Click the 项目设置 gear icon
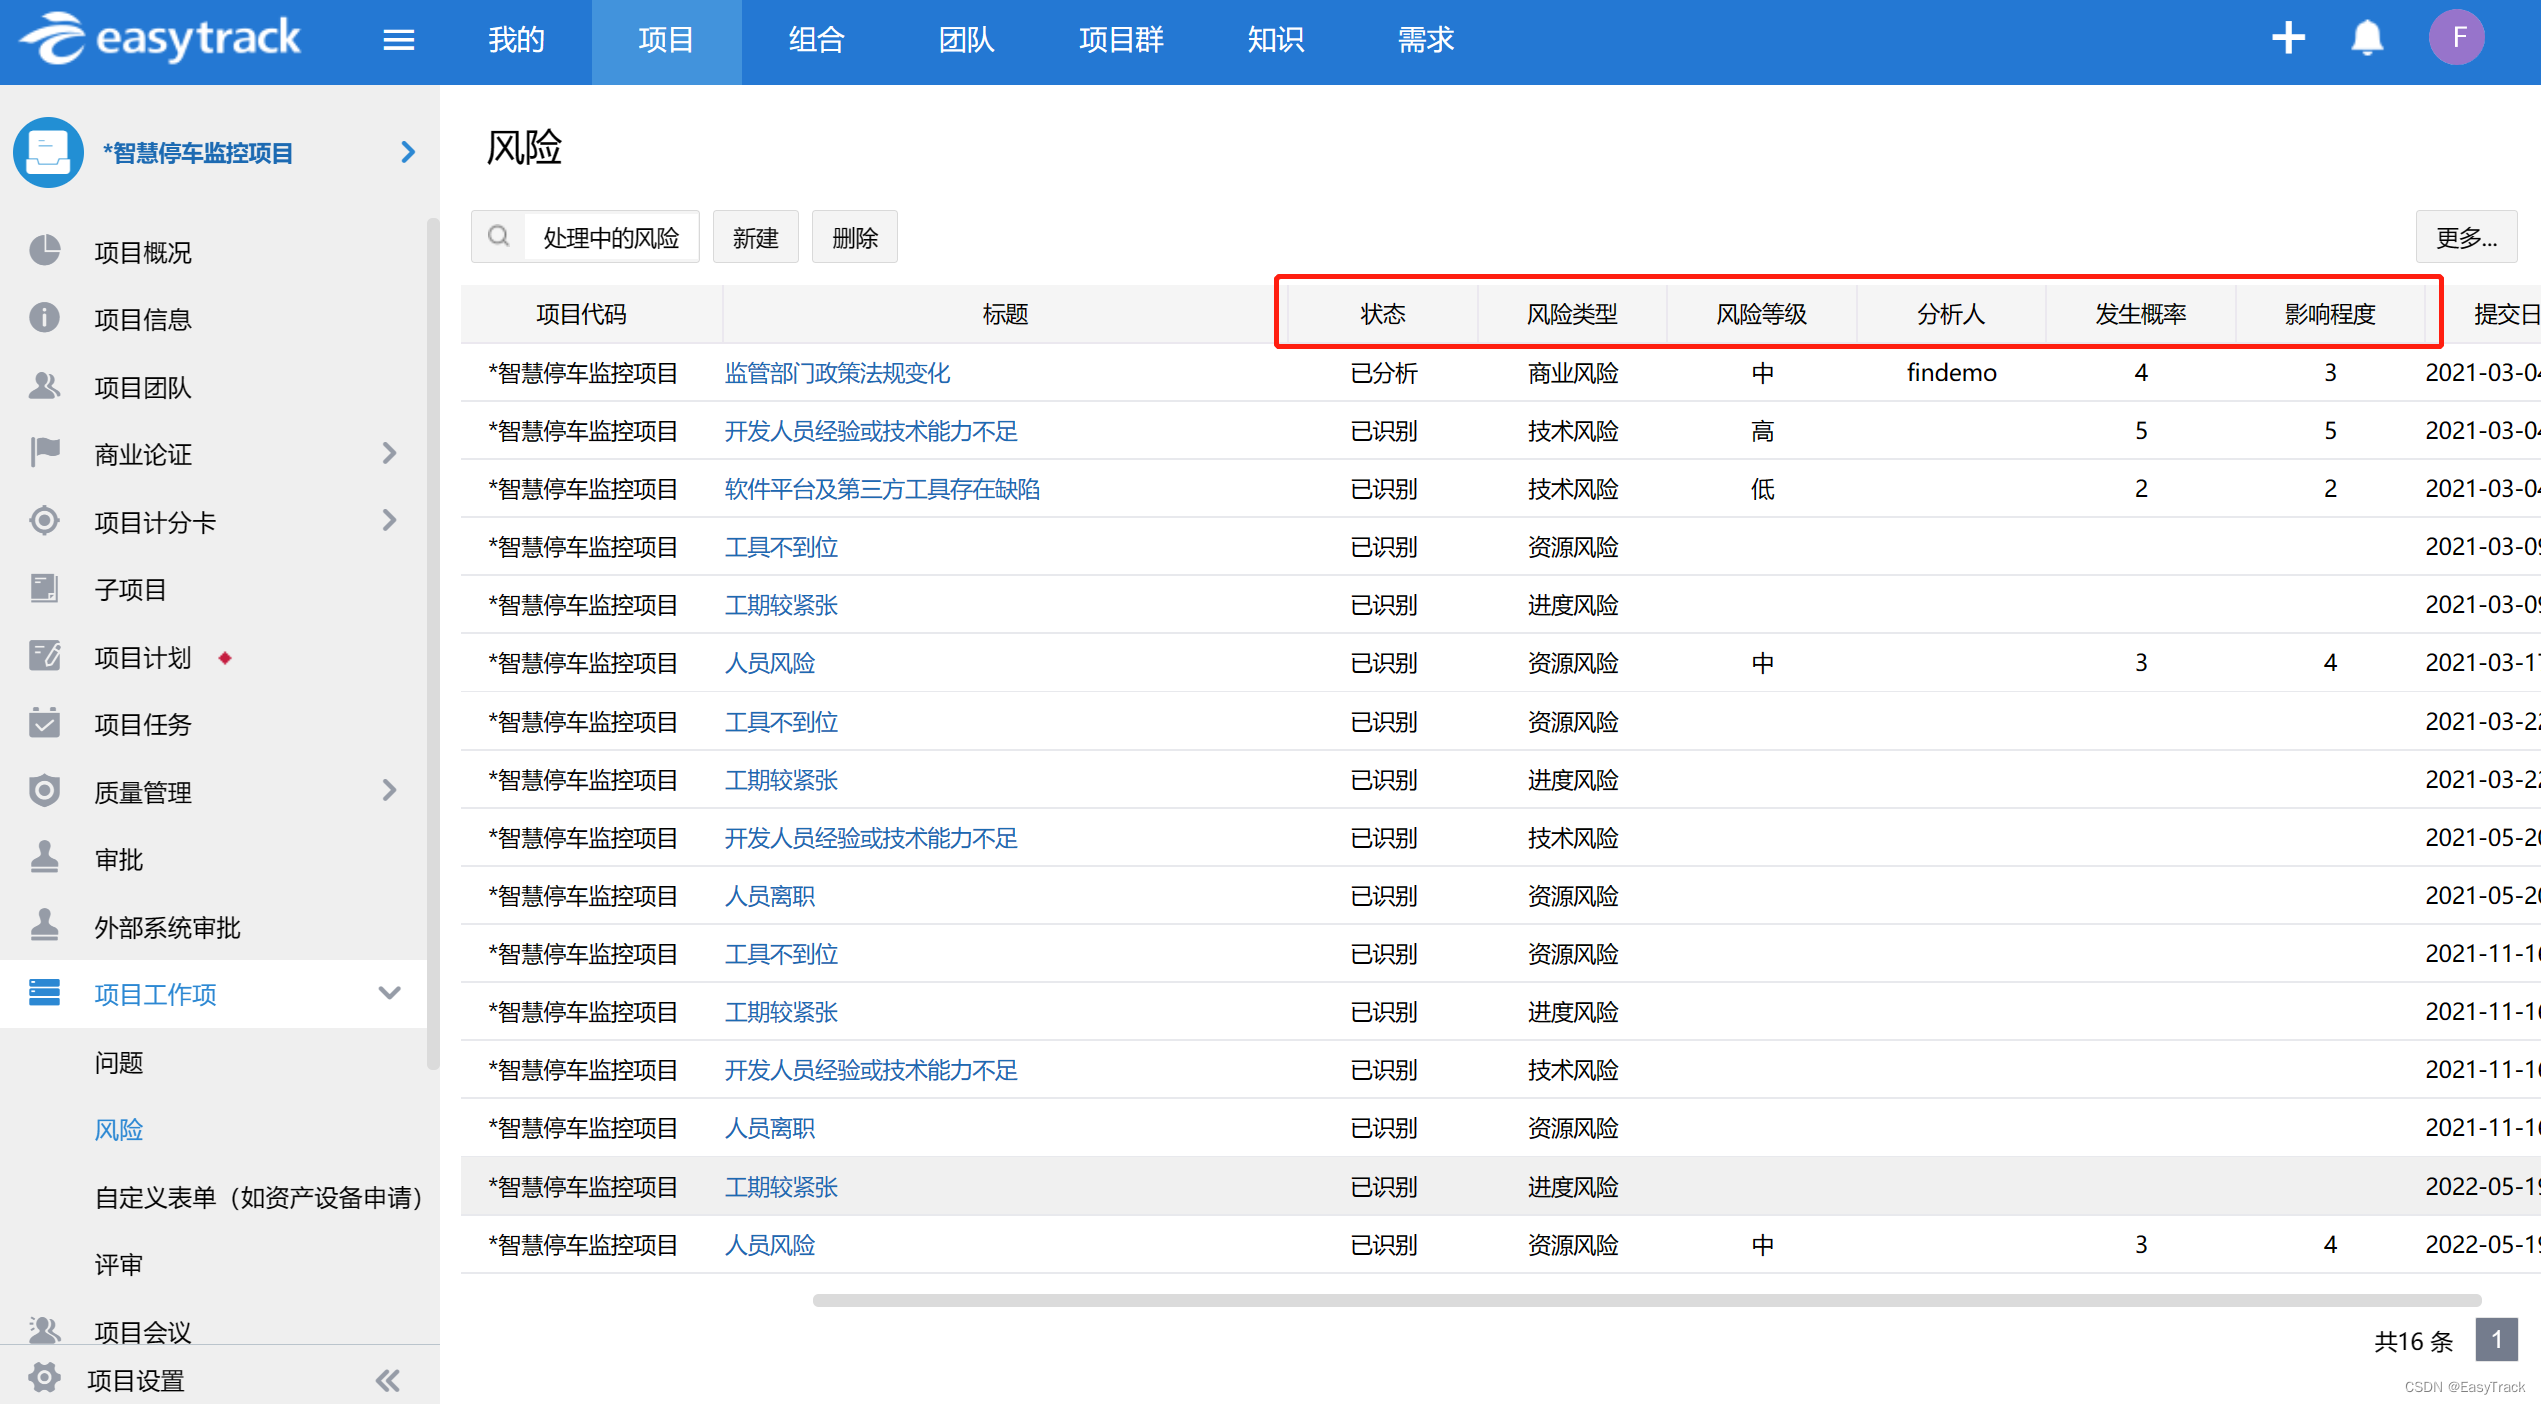 44,1379
